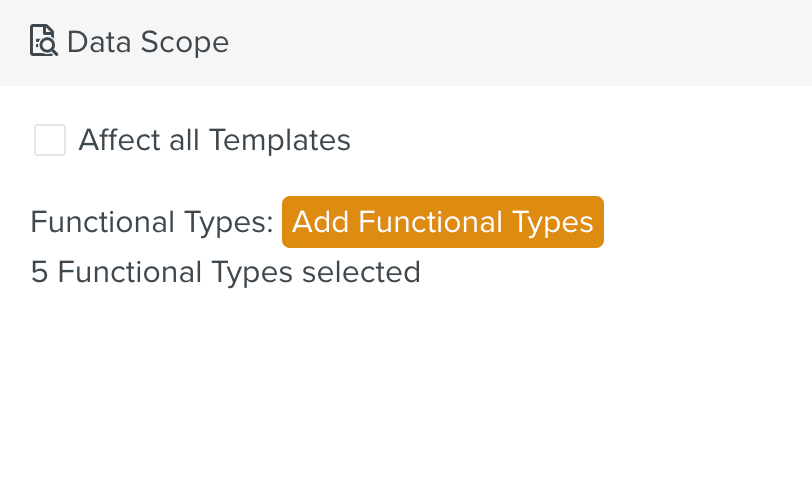Choose functional types via the orange button

442,221
